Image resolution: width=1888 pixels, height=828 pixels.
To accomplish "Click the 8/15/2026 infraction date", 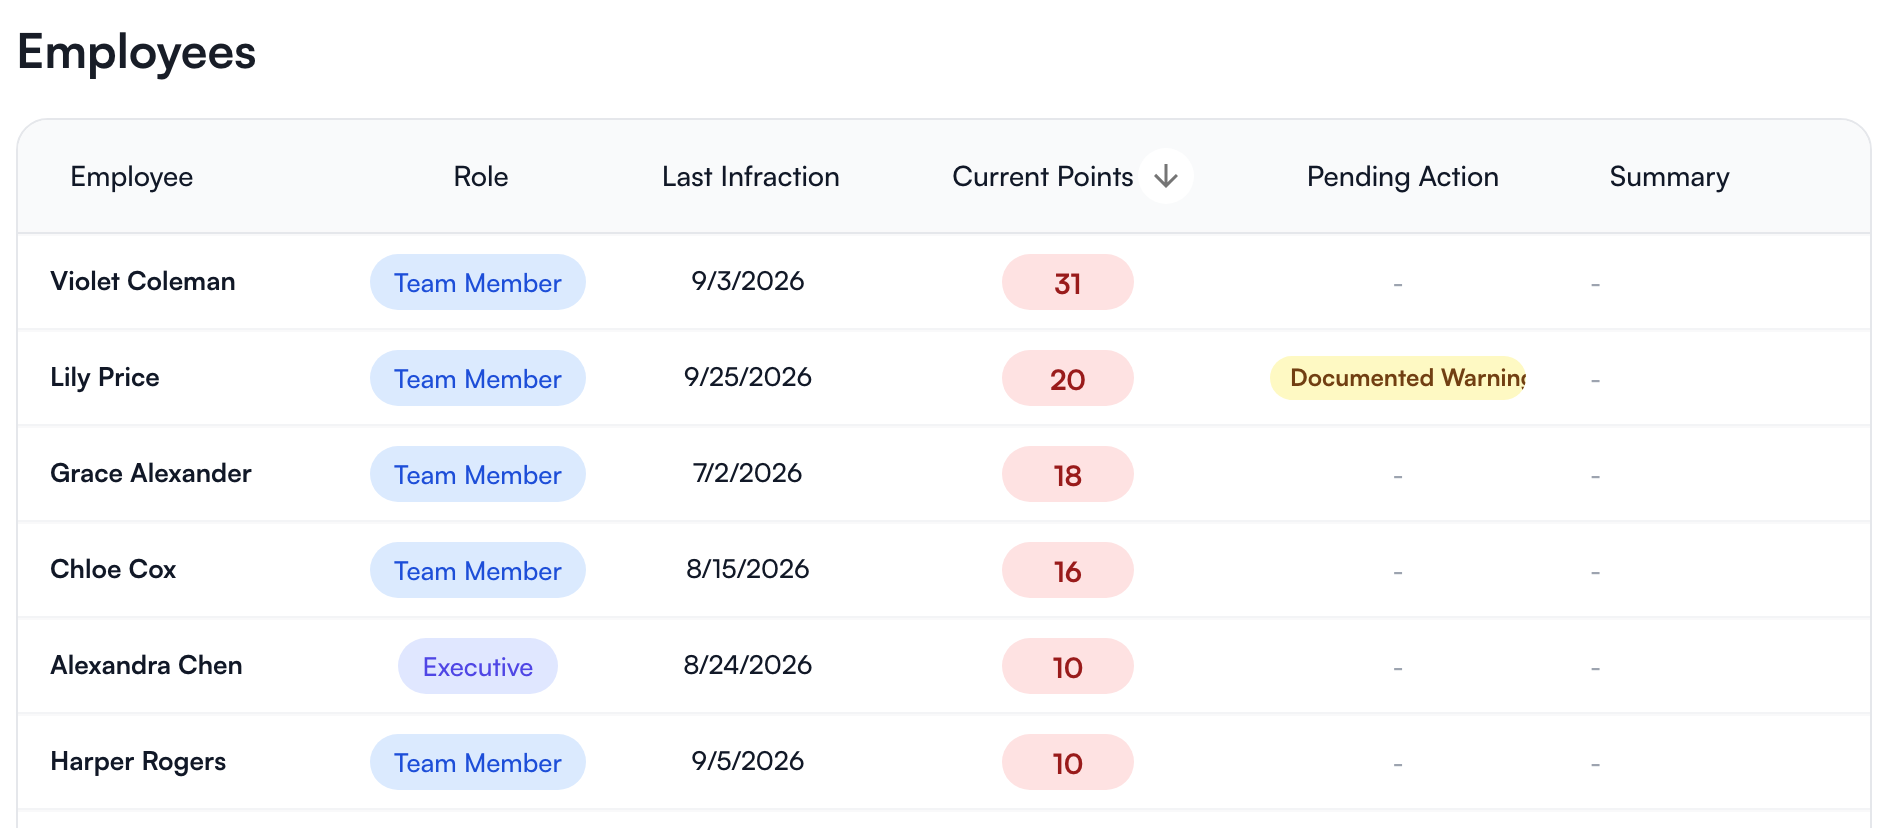I will click(x=748, y=569).
